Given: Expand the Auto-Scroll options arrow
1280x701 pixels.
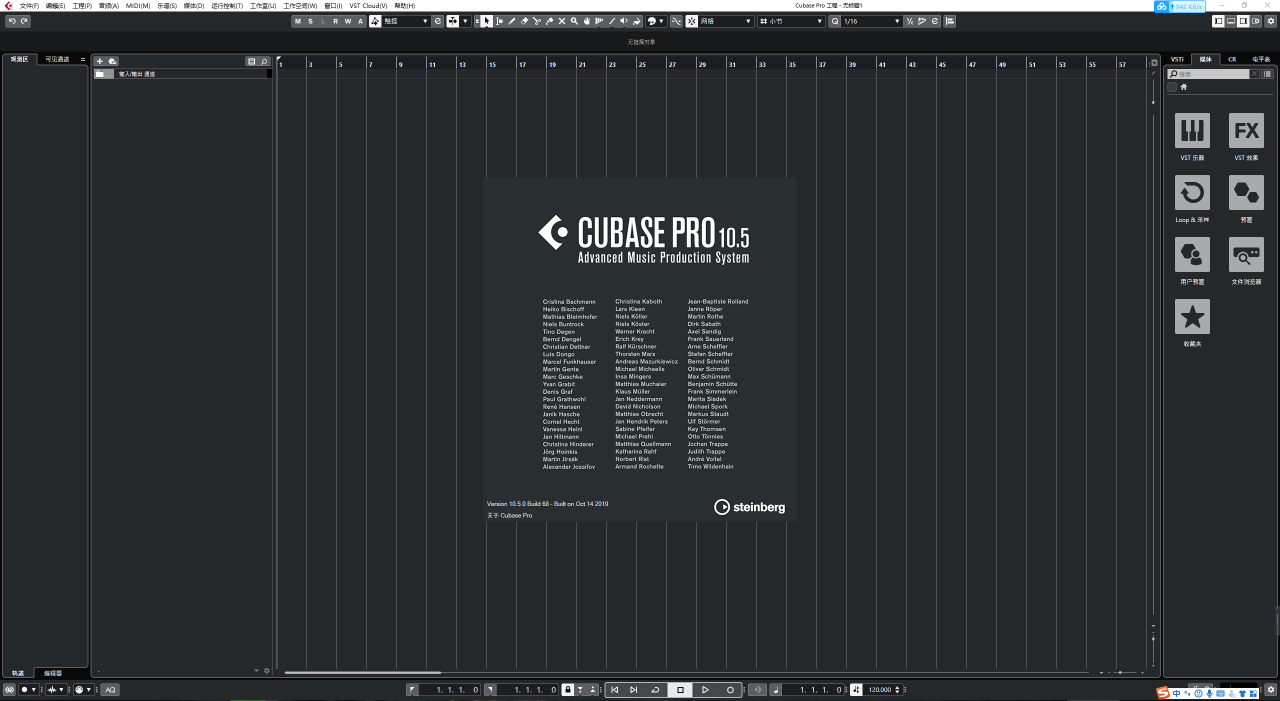Looking at the screenshot, I should coord(465,21).
